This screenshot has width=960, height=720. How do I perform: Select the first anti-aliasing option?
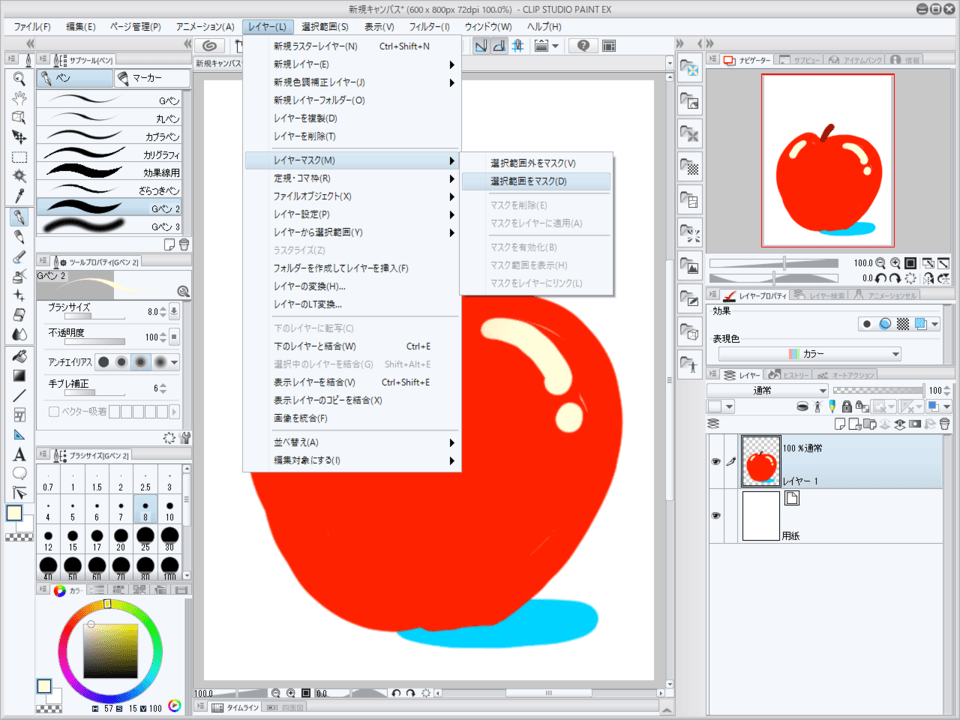click(104, 362)
